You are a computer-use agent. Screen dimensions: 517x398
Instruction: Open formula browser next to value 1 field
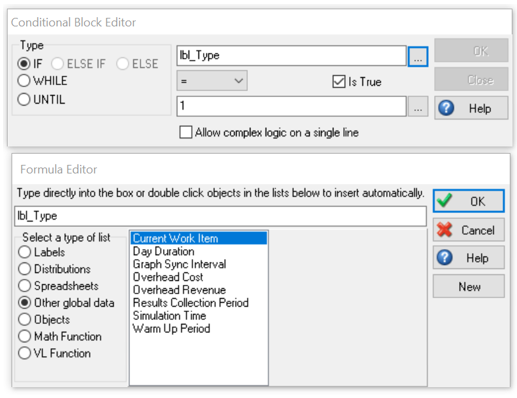418,107
